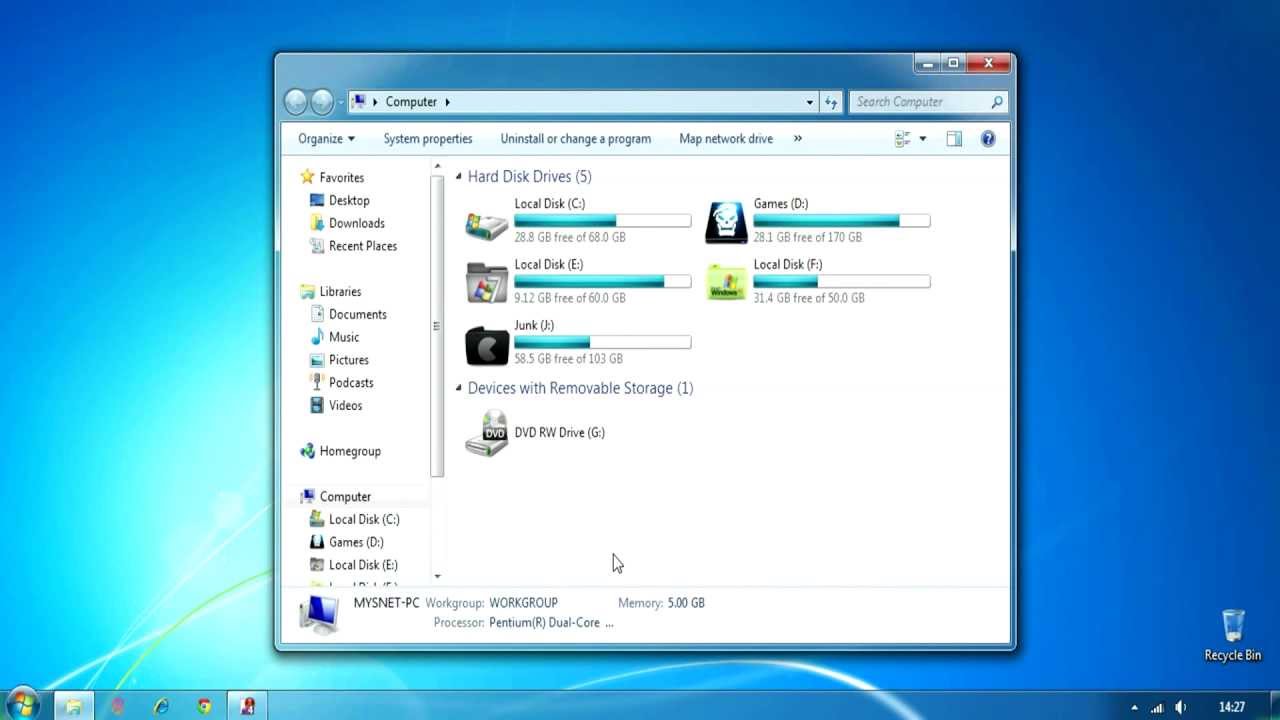Image resolution: width=1280 pixels, height=720 pixels.
Task: Show the preview pane icon
Action: (x=954, y=139)
